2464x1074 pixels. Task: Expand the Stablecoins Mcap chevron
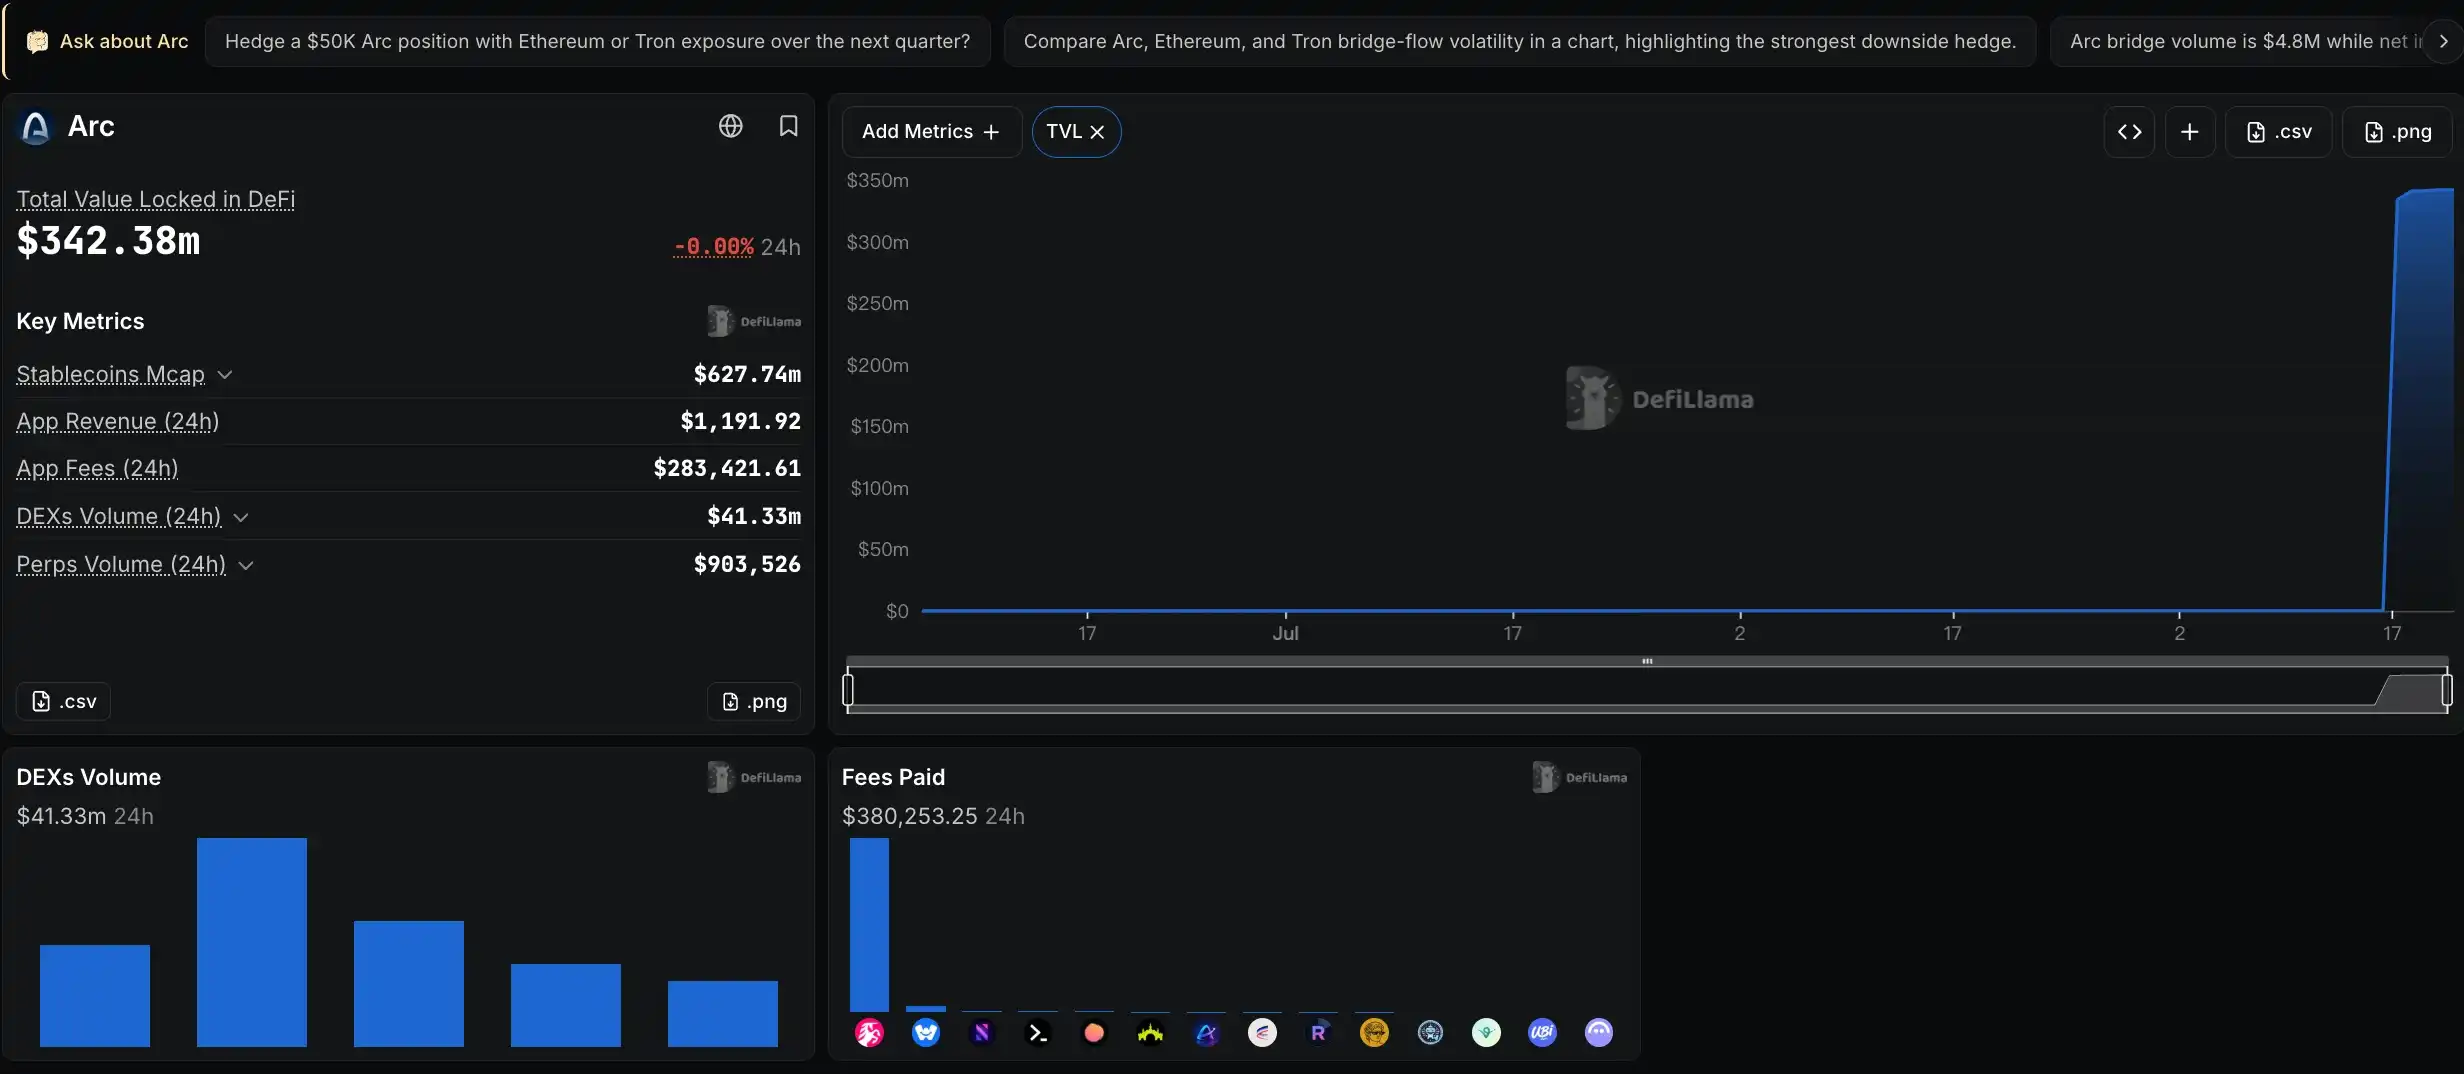tap(225, 374)
